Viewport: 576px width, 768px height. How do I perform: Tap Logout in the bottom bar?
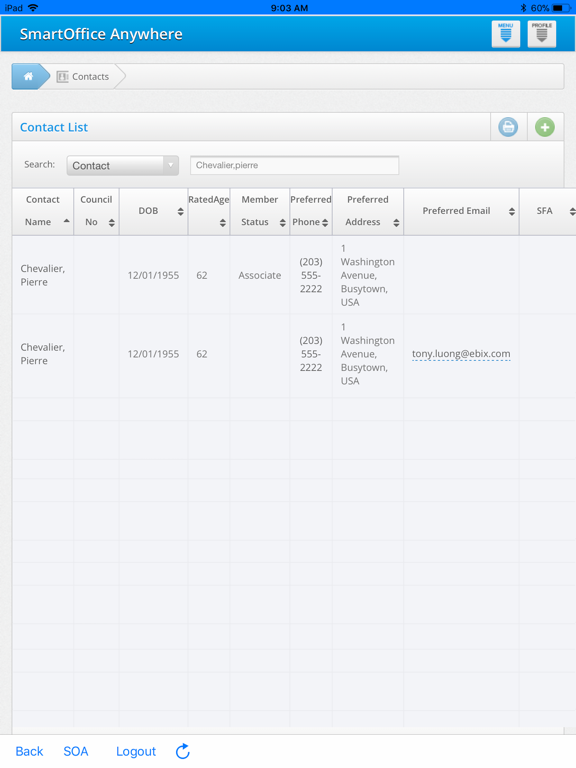(x=136, y=751)
